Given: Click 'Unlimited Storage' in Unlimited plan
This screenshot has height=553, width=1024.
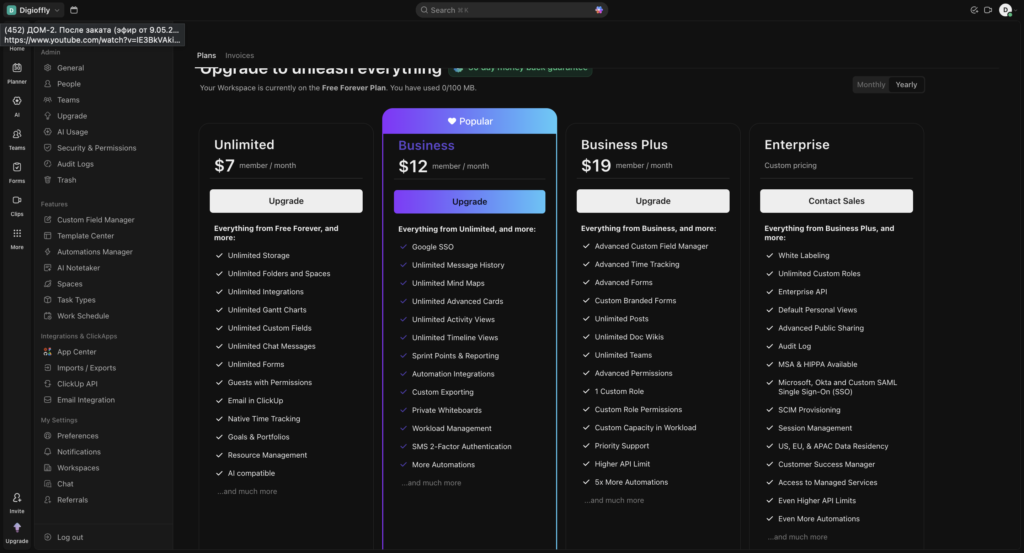Looking at the screenshot, I should 259,255.
